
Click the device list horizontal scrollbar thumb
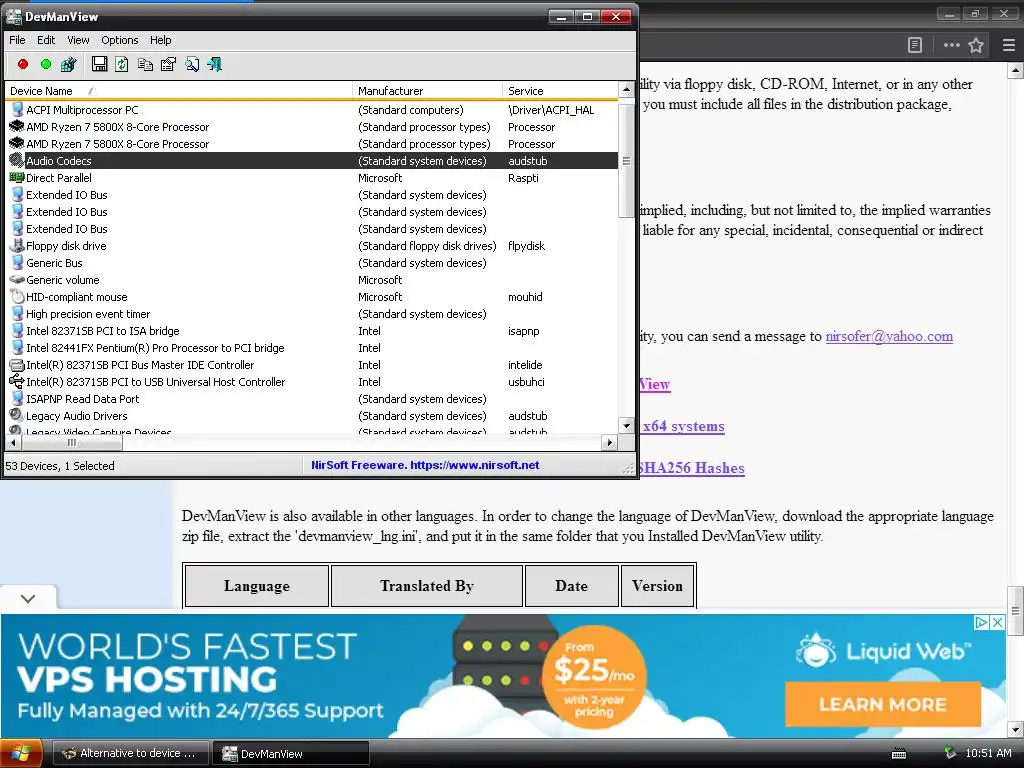tap(72, 442)
